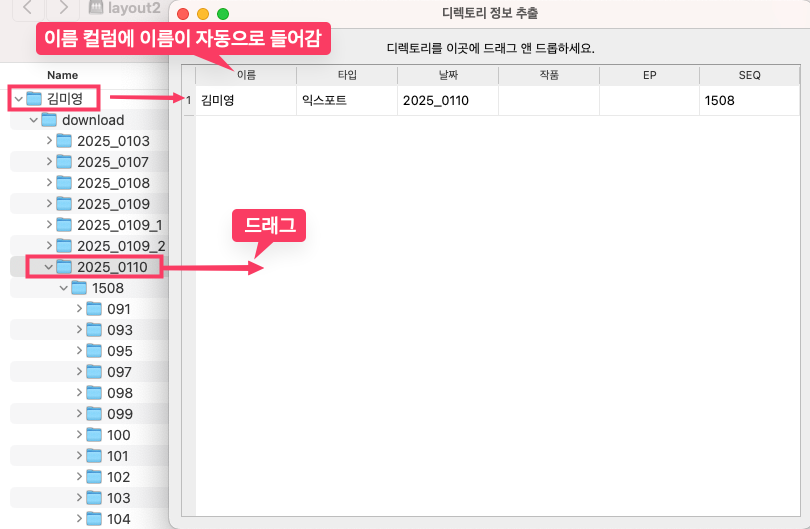The height and width of the screenshot is (529, 810).
Task: Select the empty EP cell in row 1
Action: (649, 100)
